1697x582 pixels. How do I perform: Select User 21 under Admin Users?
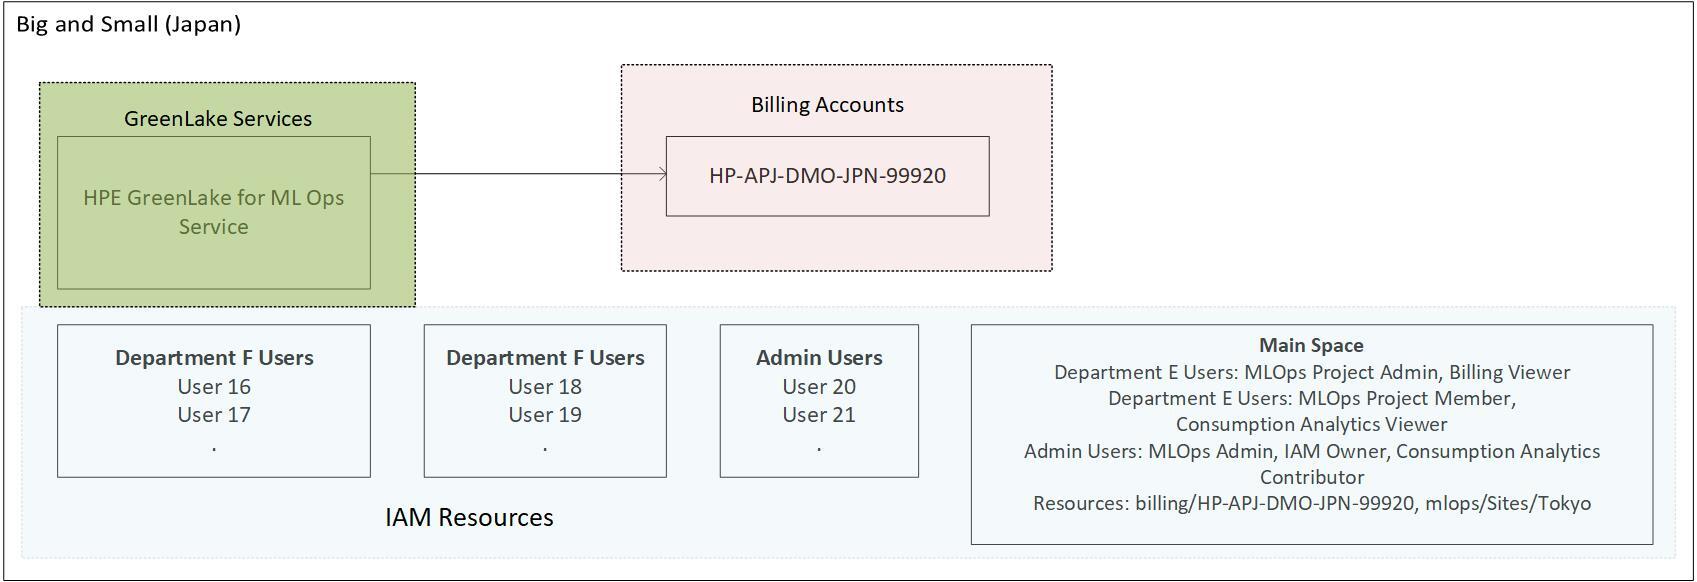click(819, 414)
